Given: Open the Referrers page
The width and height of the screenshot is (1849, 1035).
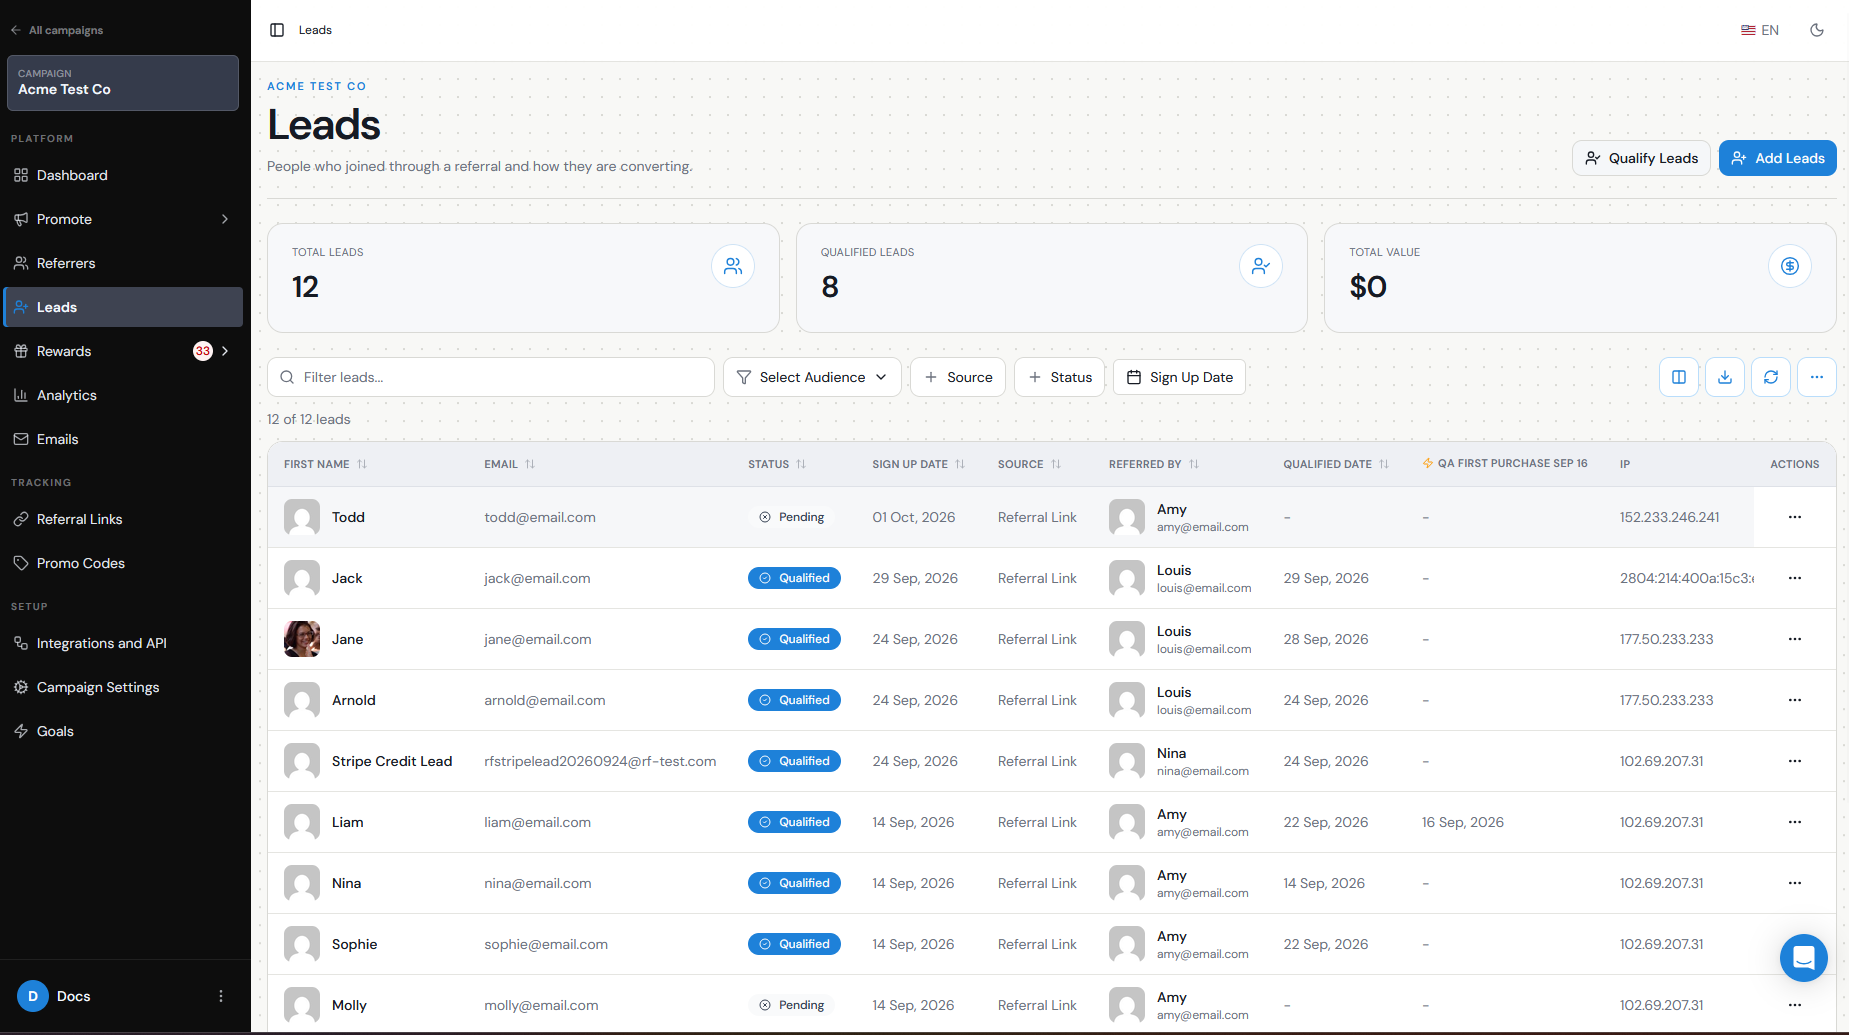Looking at the screenshot, I should (x=123, y=263).
